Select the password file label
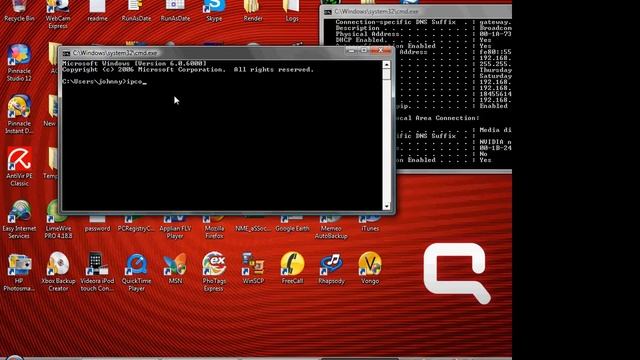 97,229
